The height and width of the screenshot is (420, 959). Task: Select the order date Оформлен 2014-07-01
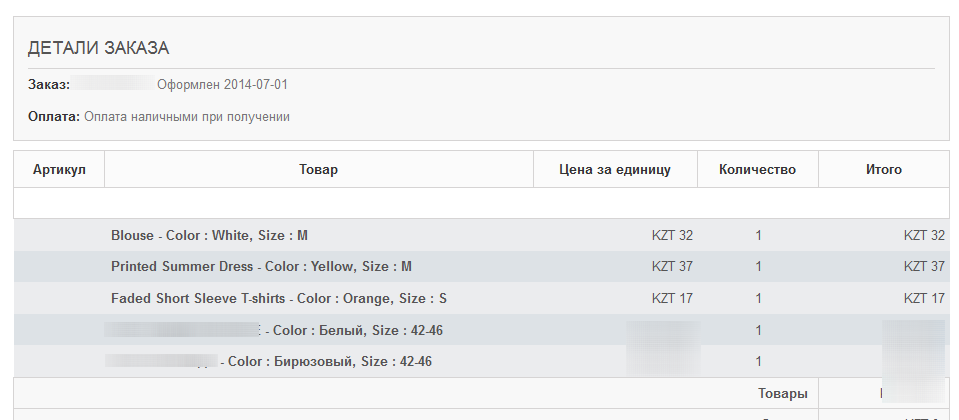[222, 85]
